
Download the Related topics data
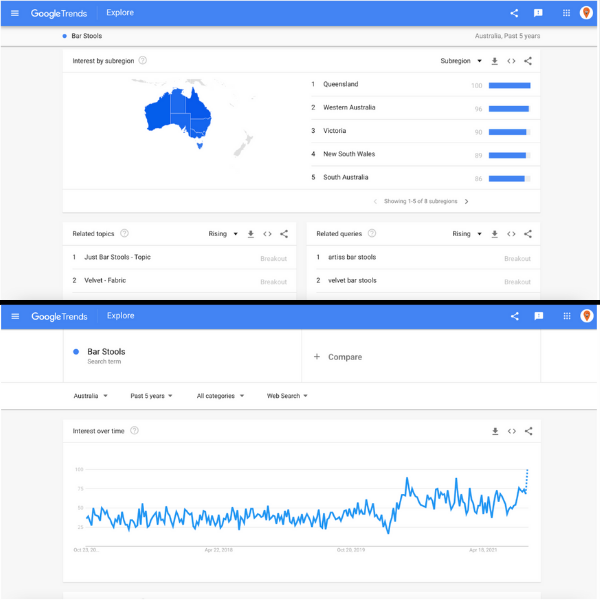(250, 234)
